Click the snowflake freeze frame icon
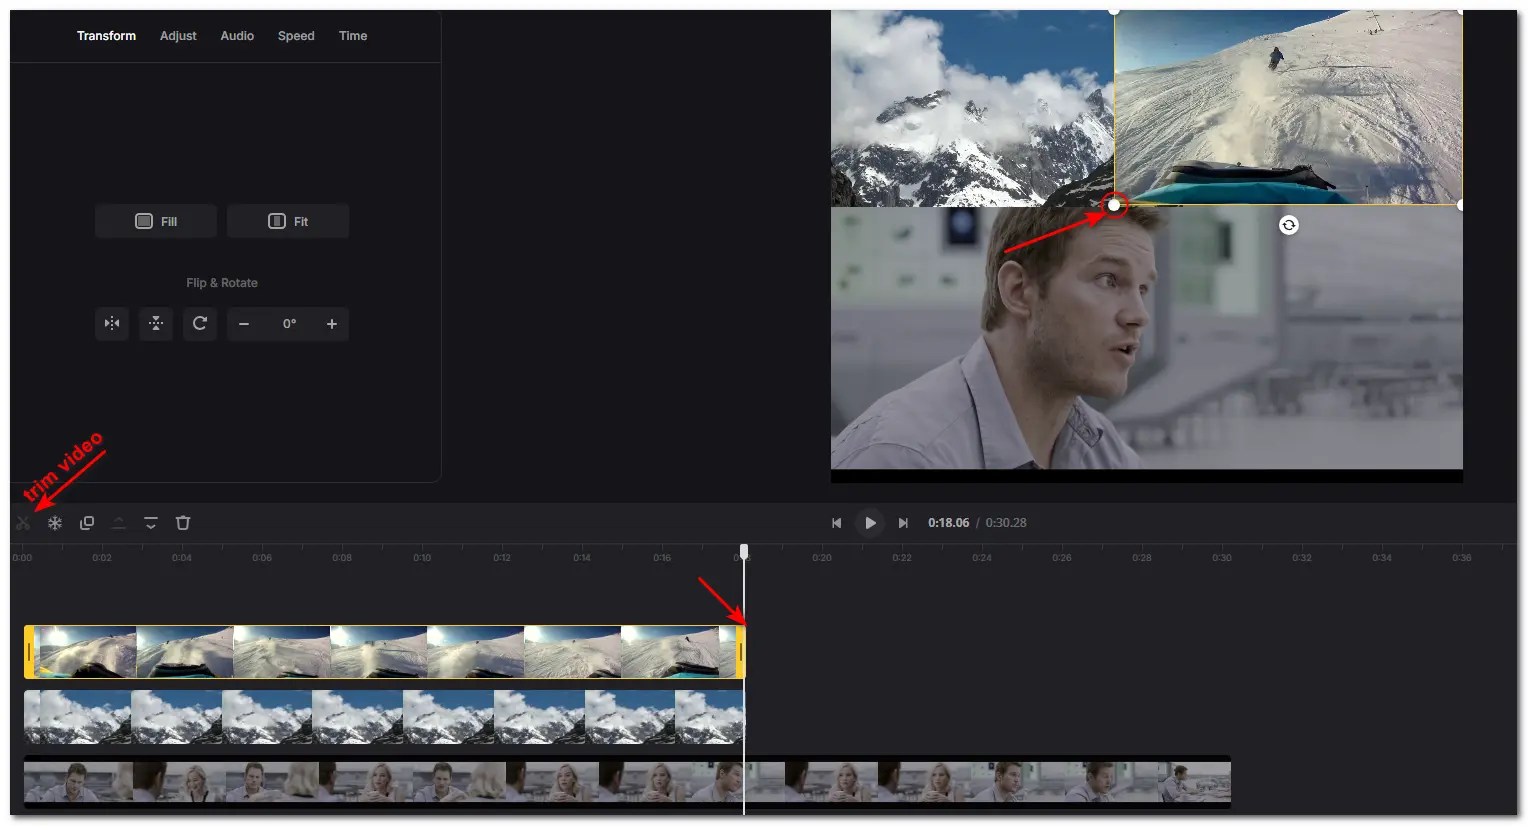1528x826 pixels. click(x=55, y=523)
